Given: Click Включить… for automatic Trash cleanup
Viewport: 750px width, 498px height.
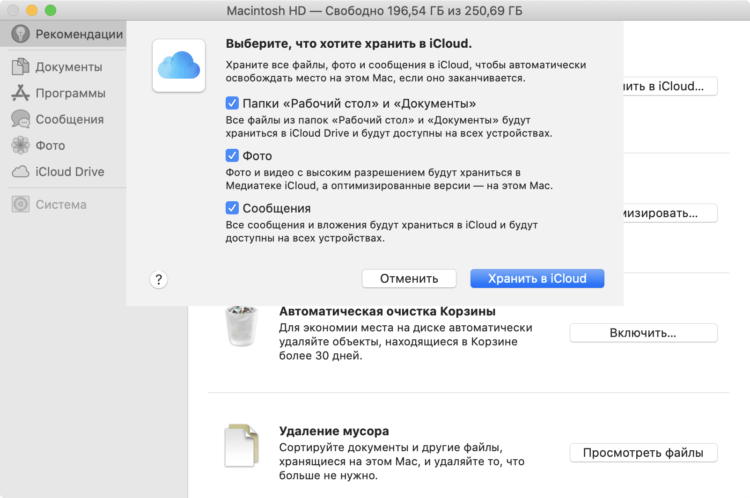Looking at the screenshot, I should (643, 333).
